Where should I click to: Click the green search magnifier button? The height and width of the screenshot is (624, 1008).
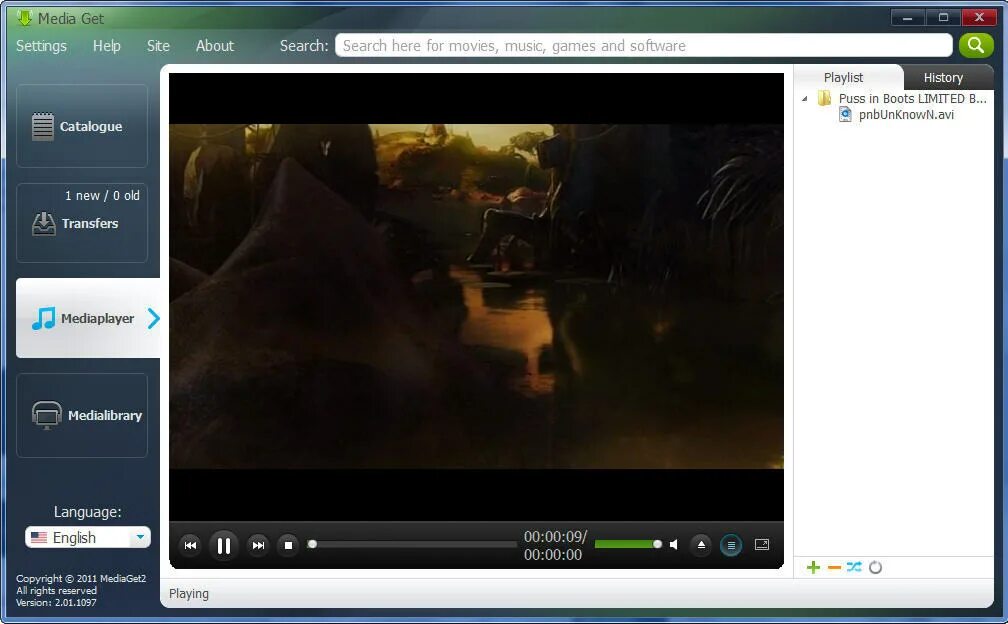(x=976, y=45)
